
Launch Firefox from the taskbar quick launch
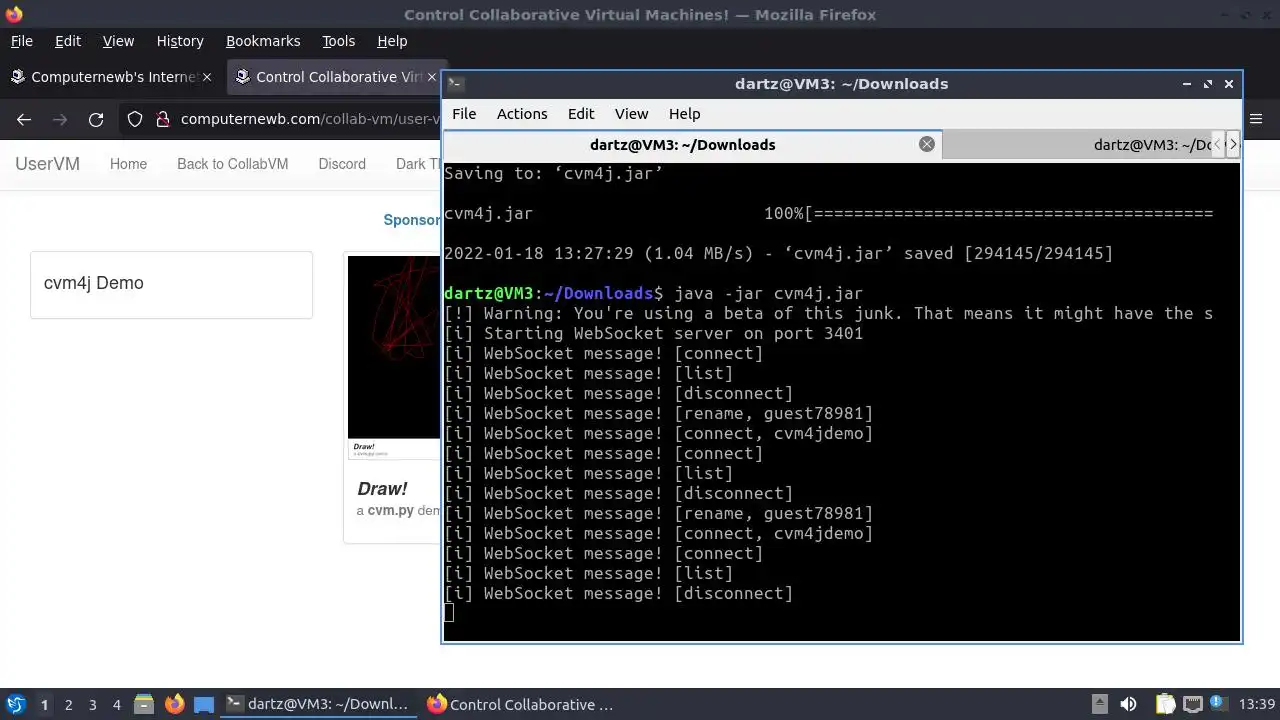click(174, 704)
